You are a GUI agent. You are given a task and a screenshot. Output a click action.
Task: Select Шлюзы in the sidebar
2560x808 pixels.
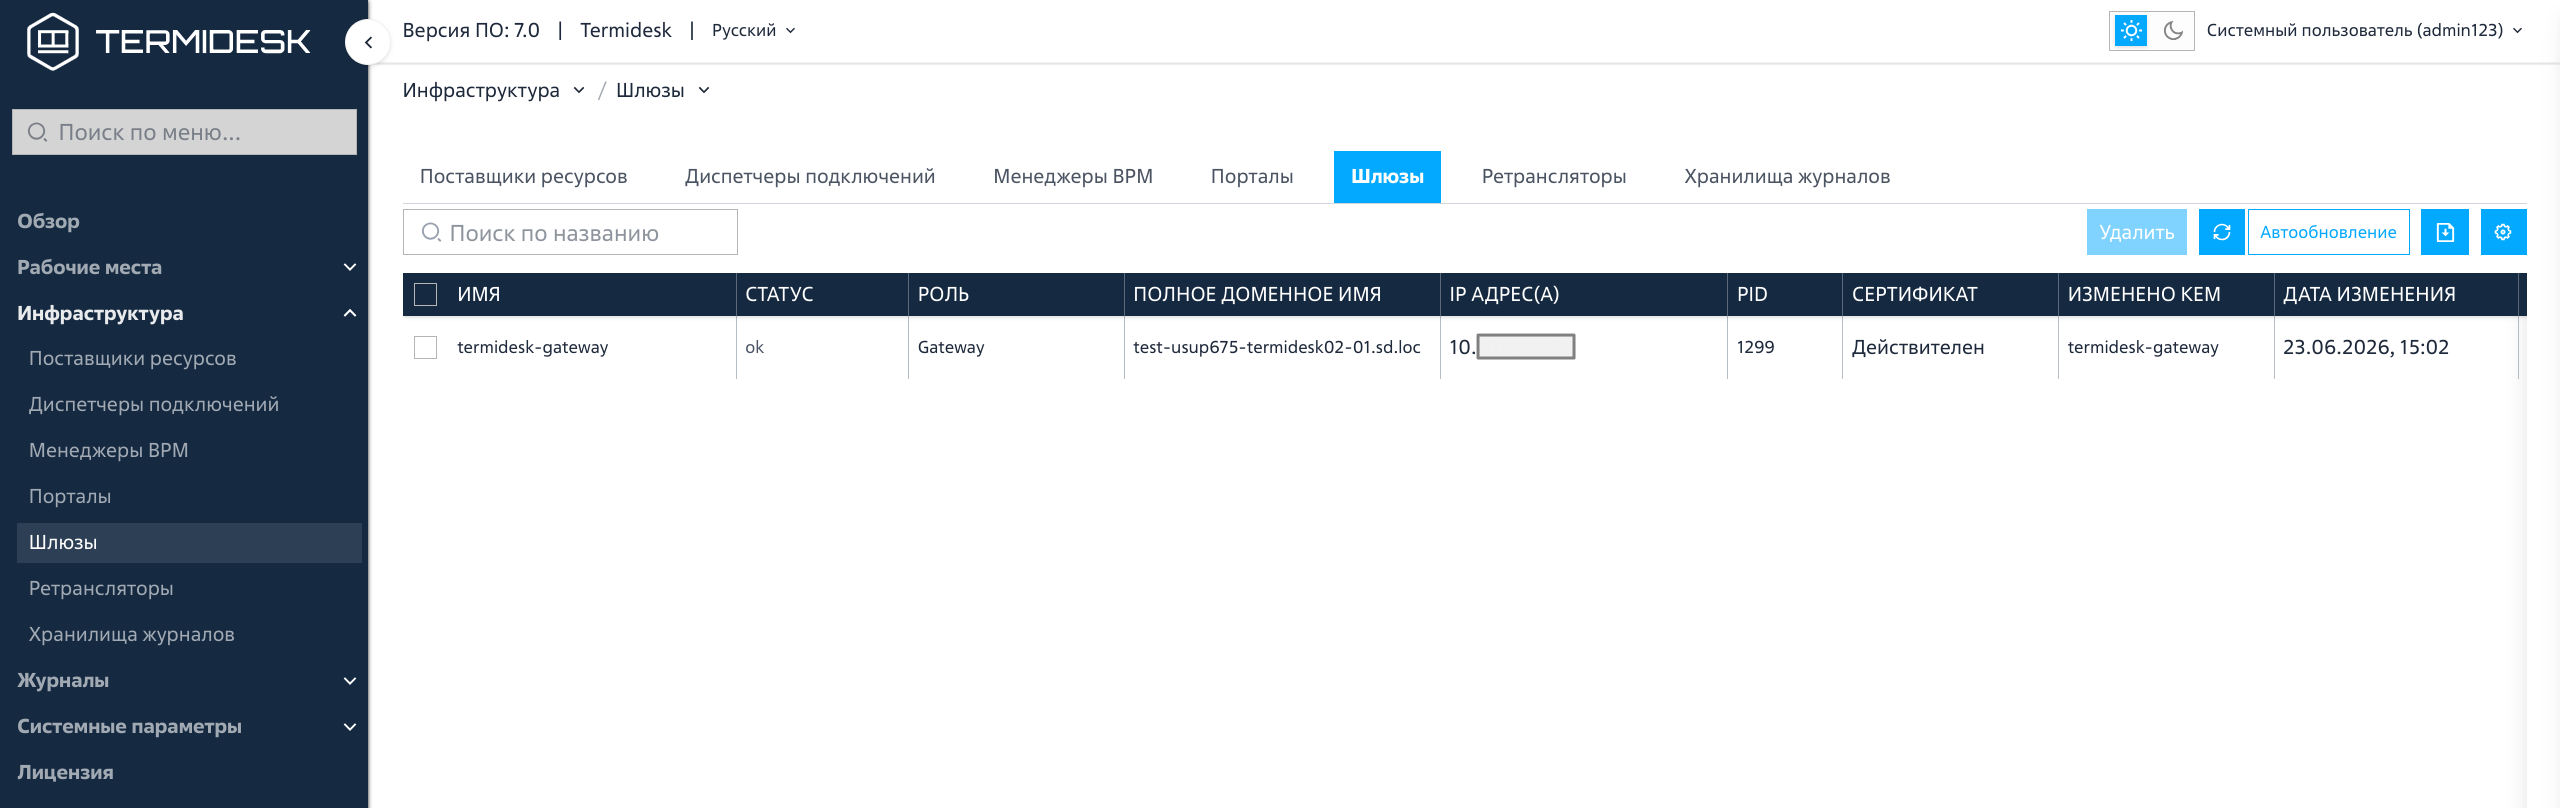click(190, 542)
